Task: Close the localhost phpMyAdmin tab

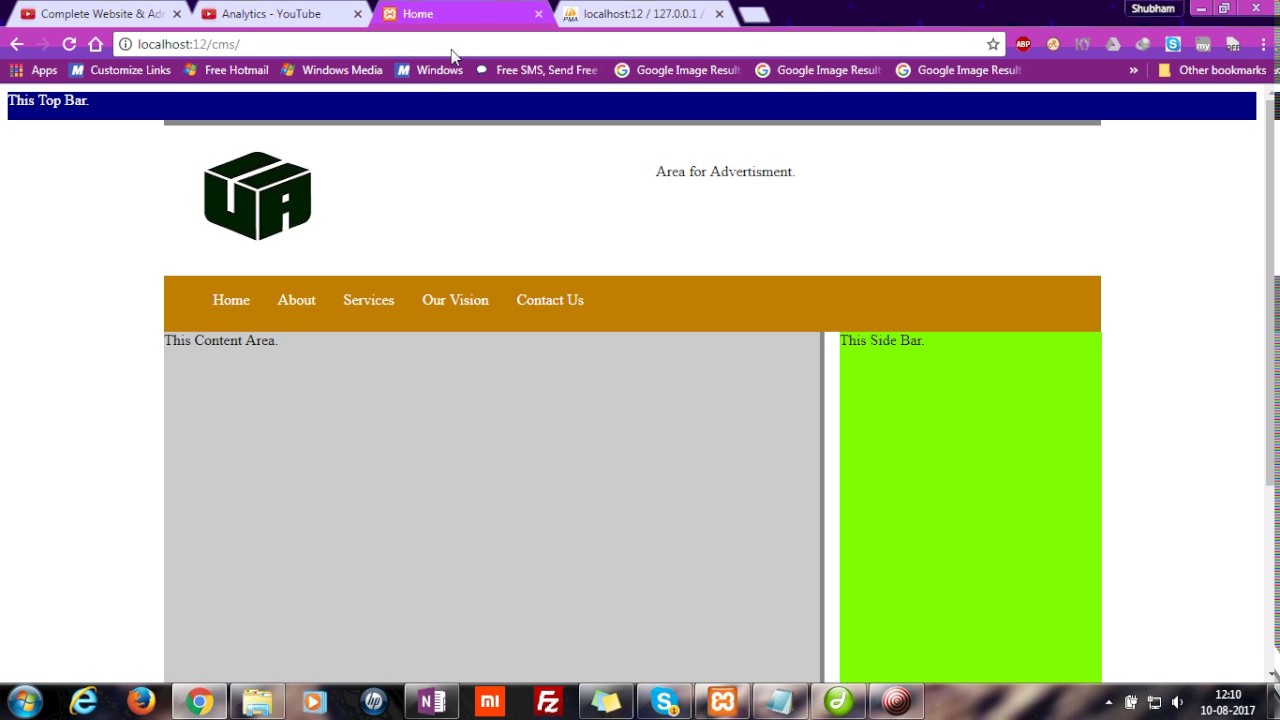Action: point(719,14)
